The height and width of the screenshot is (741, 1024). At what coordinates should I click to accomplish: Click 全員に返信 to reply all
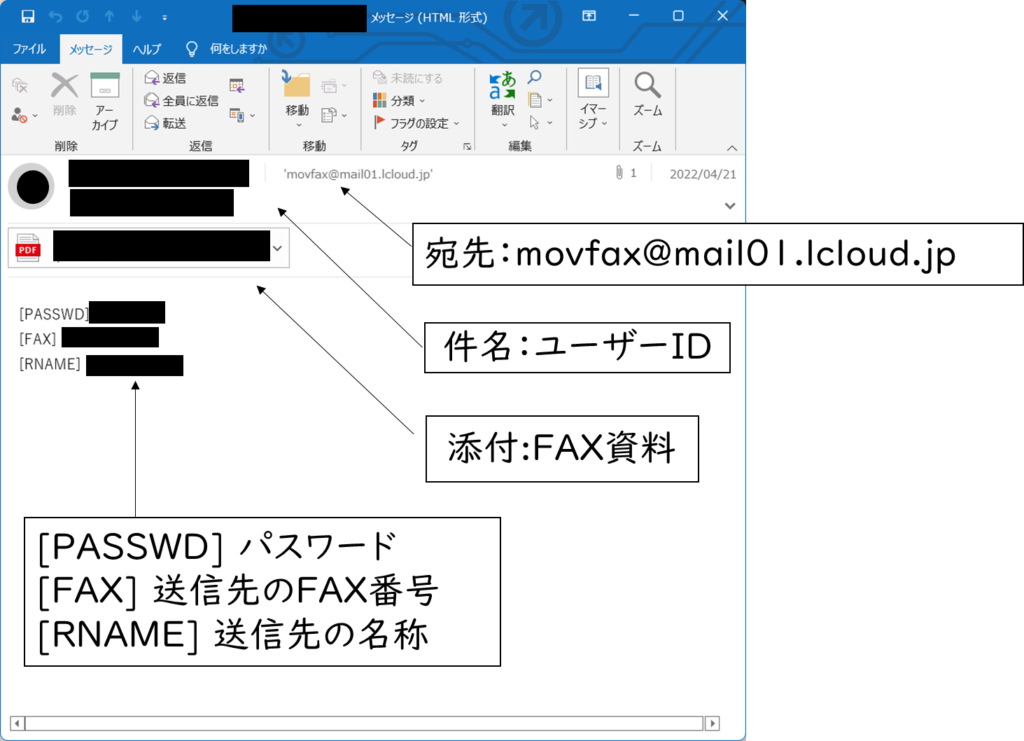(x=181, y=101)
